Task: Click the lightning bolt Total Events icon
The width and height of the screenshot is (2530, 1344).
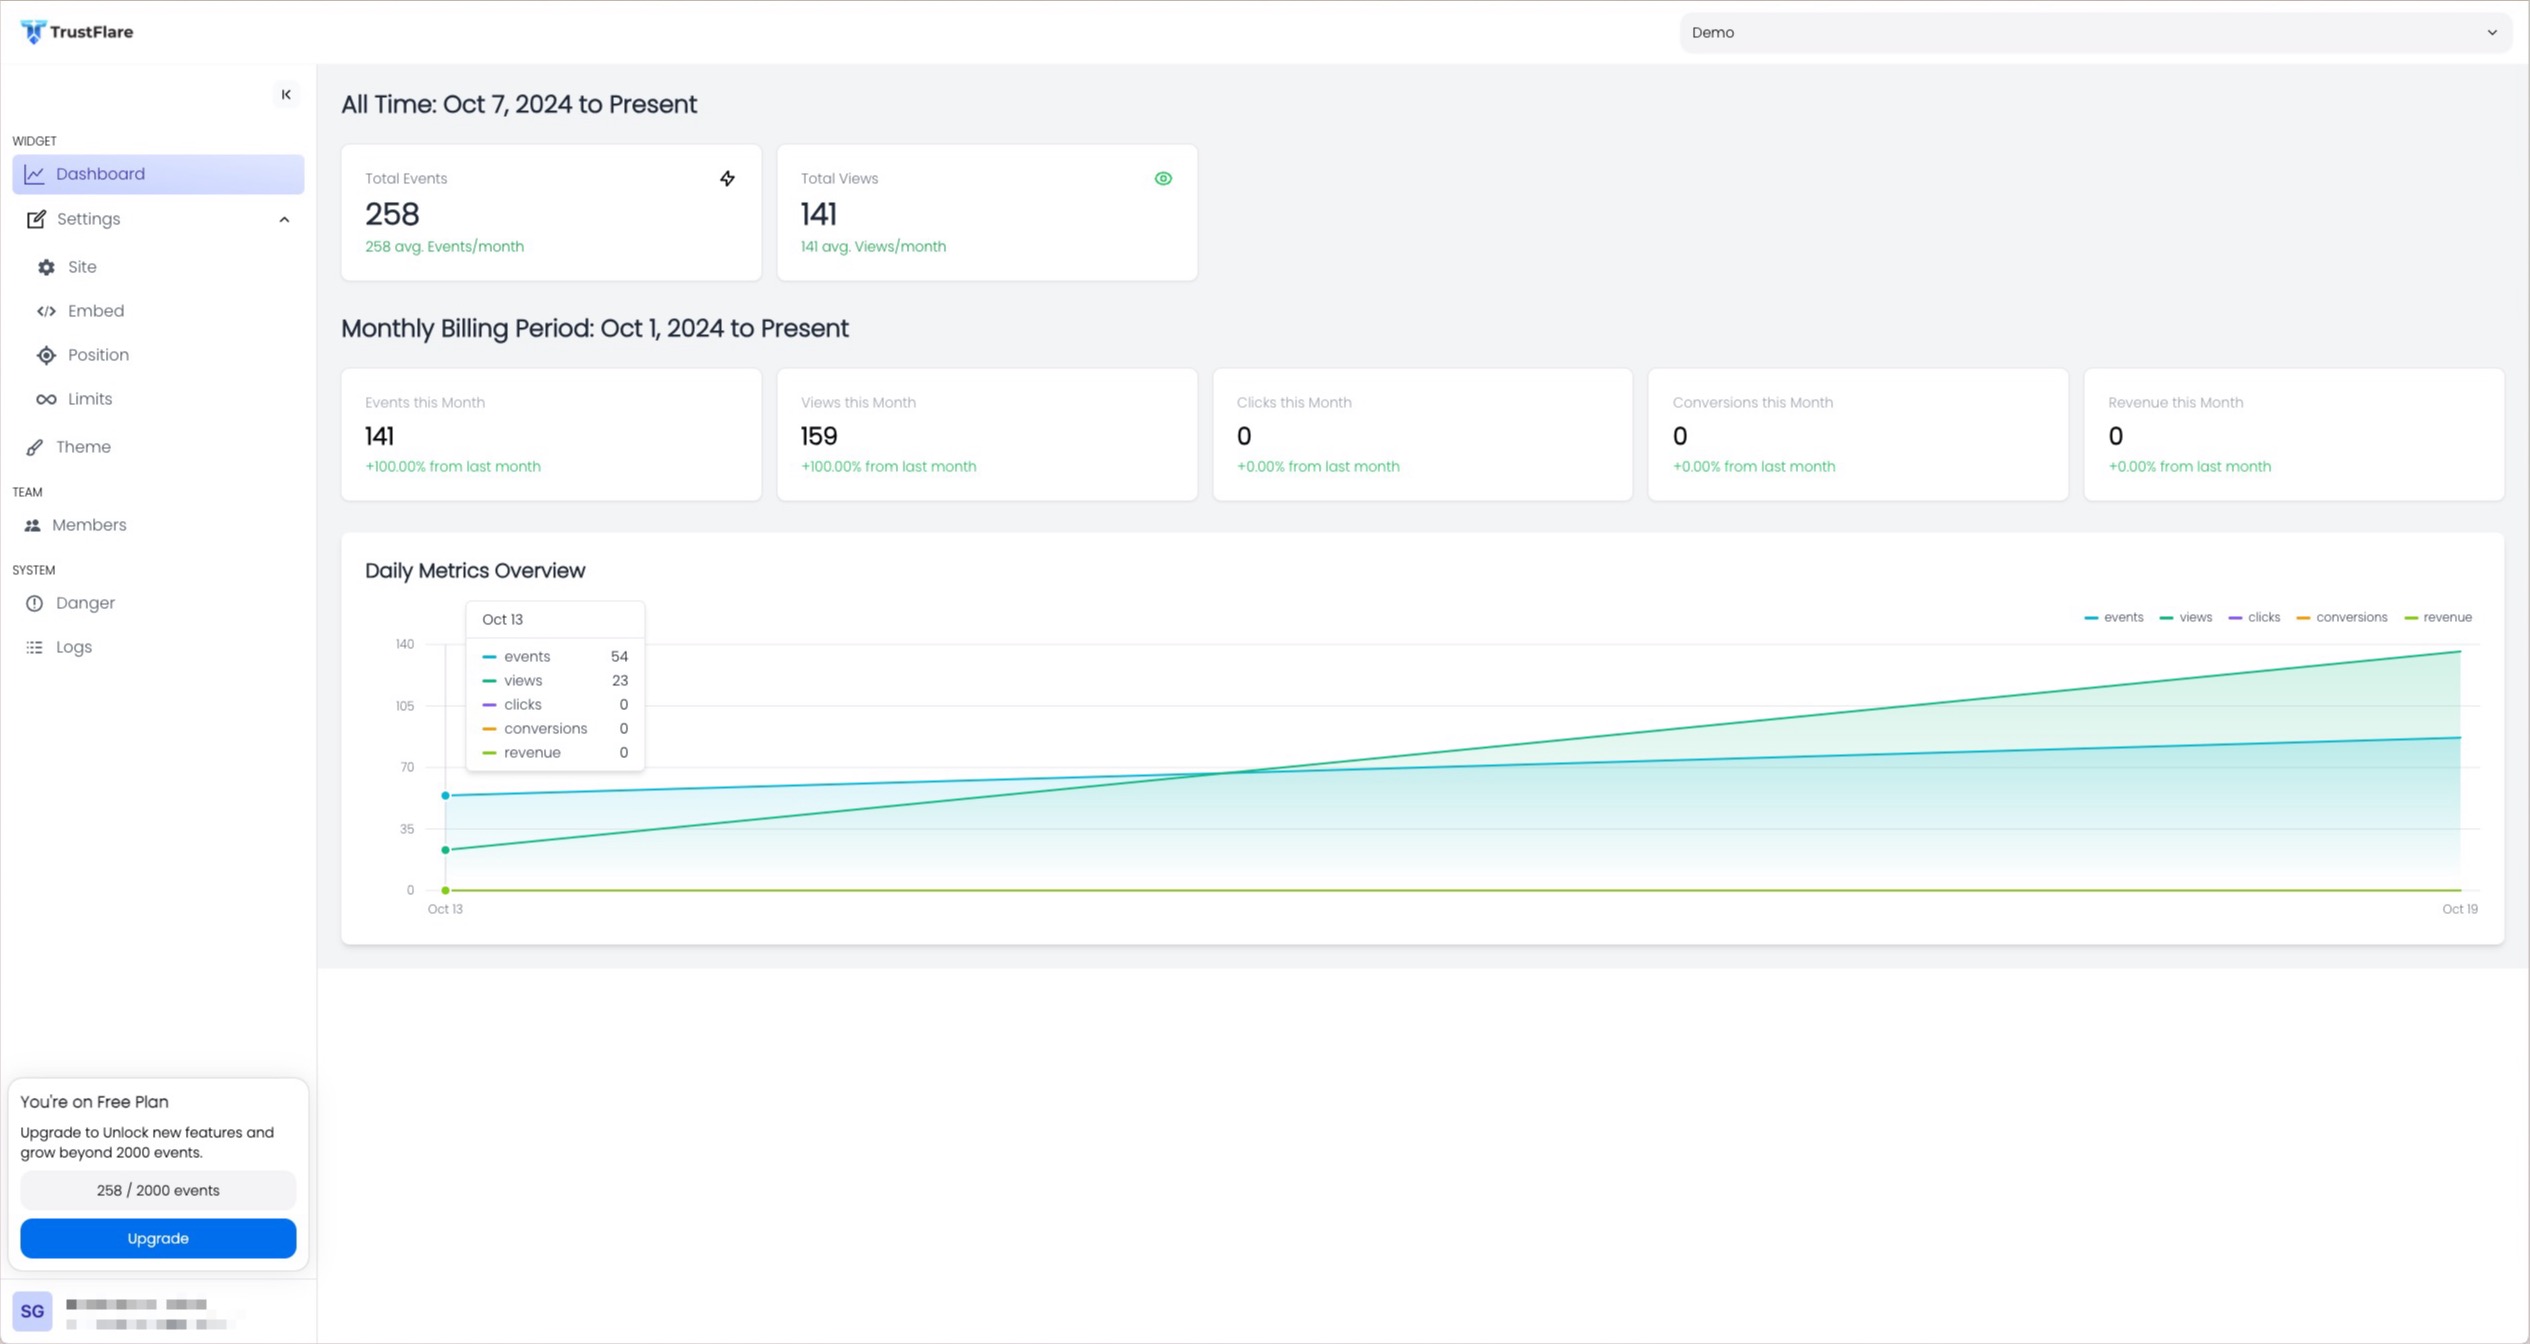Action: point(727,178)
